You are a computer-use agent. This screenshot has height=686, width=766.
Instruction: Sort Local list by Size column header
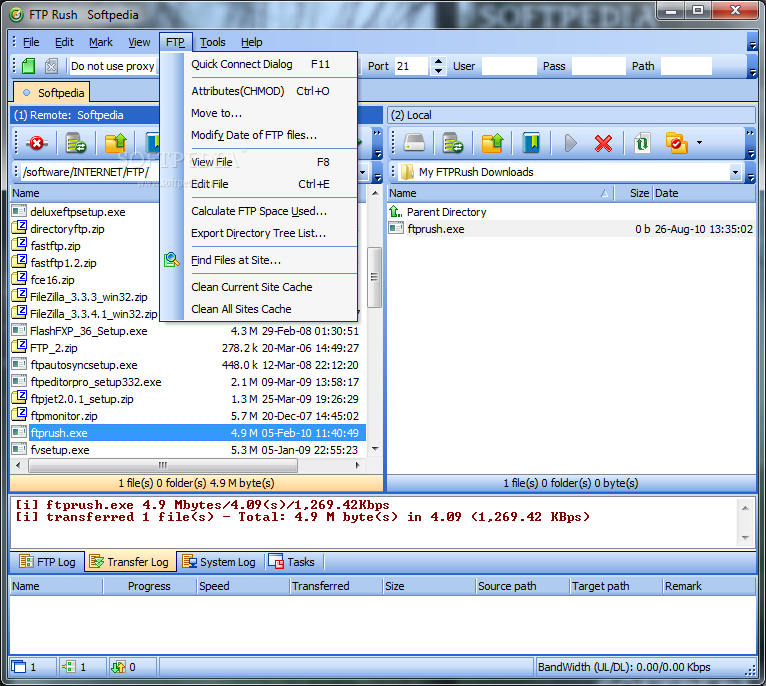click(x=633, y=193)
